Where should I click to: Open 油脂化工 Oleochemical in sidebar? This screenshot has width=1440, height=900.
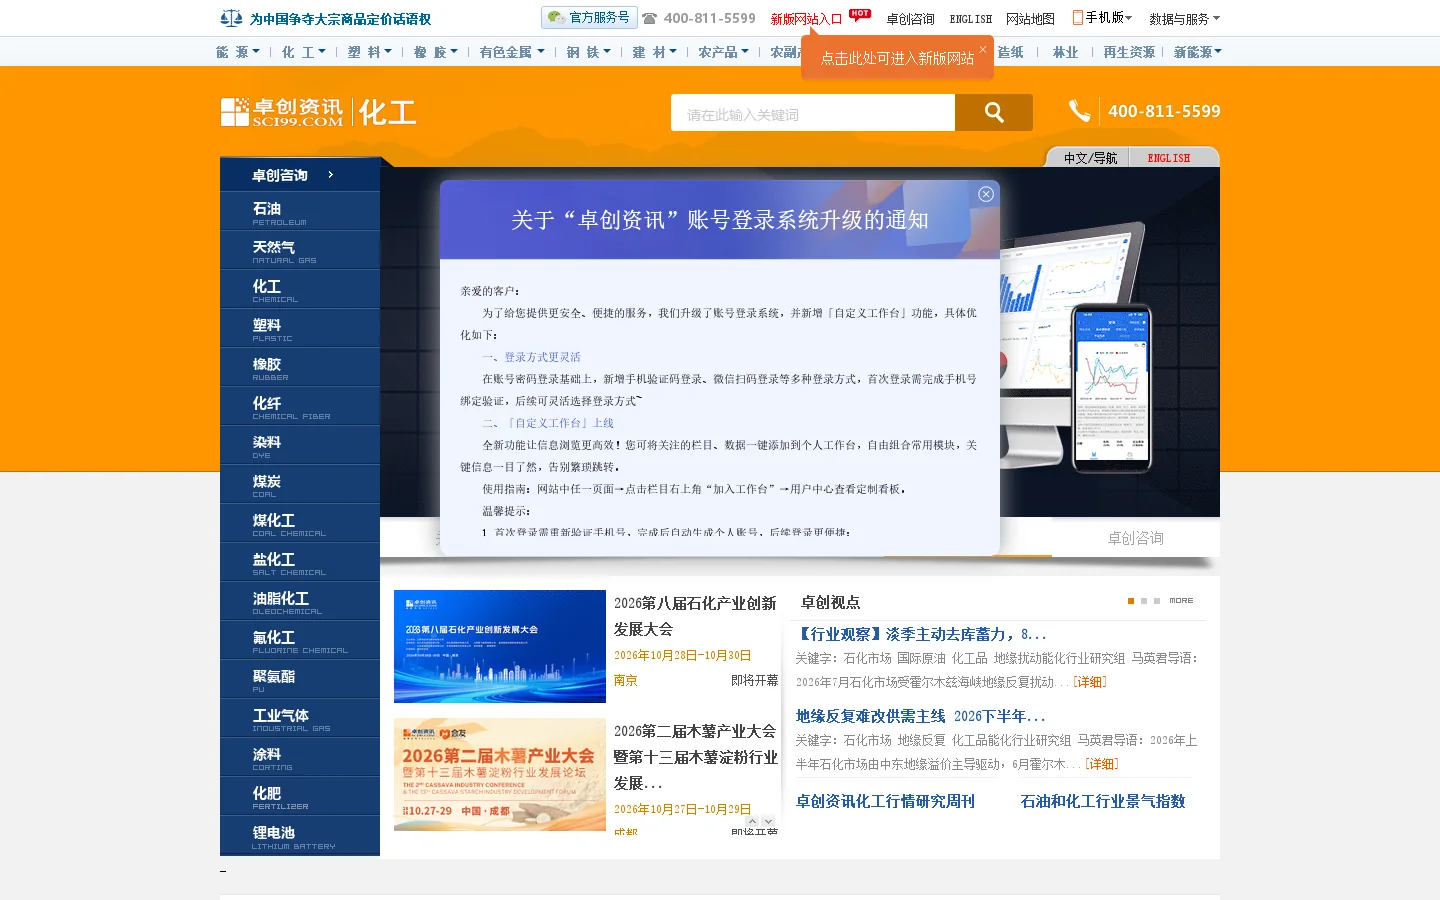pyautogui.click(x=300, y=601)
